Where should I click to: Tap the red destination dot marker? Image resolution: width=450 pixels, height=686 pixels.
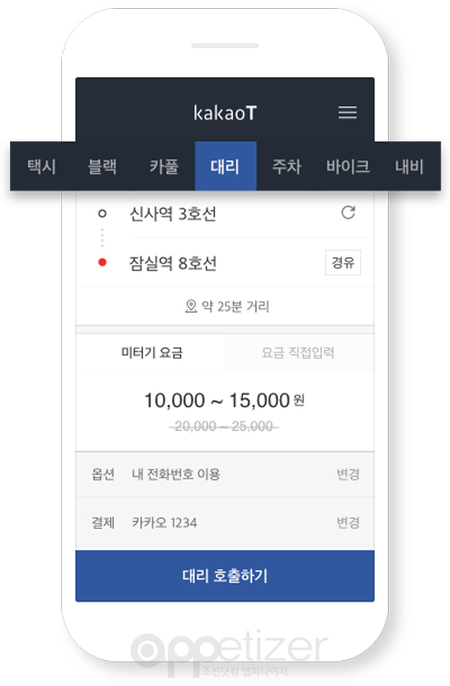[x=102, y=262]
